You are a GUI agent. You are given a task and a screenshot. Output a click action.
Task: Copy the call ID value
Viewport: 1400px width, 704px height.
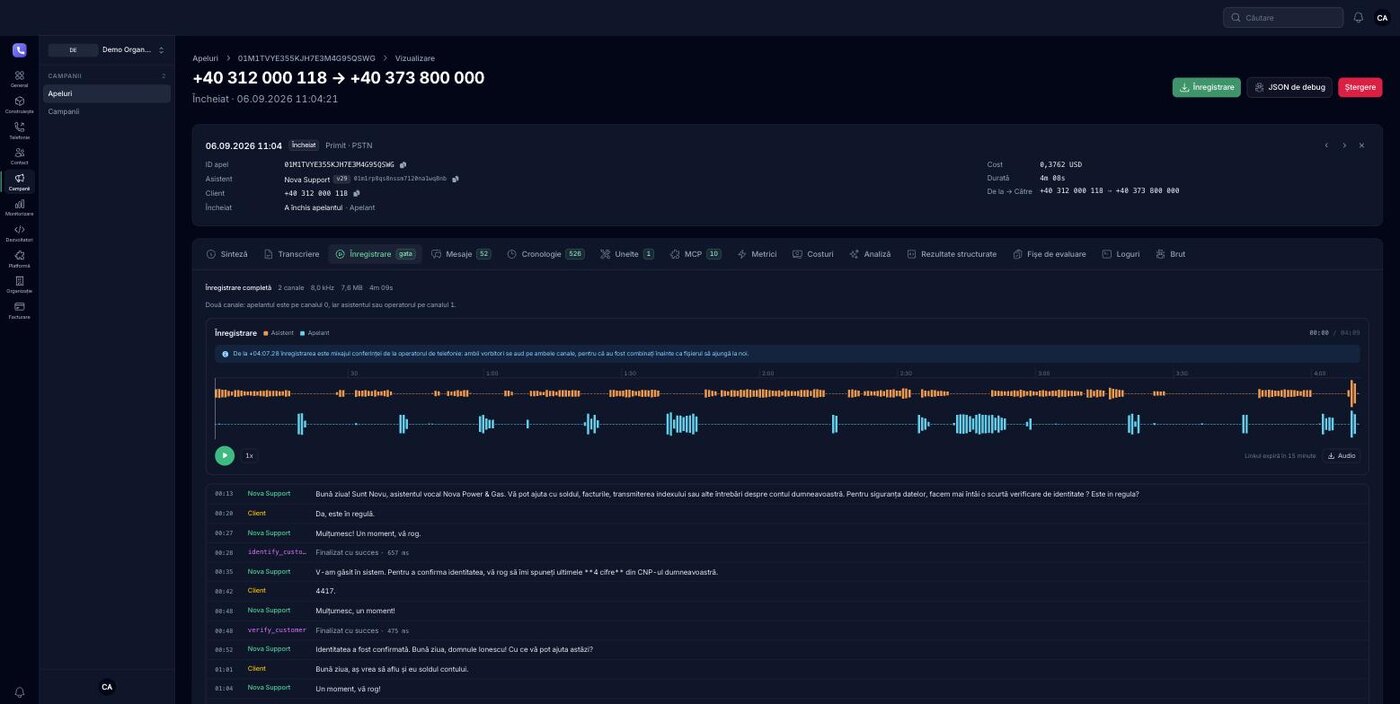(x=403, y=165)
